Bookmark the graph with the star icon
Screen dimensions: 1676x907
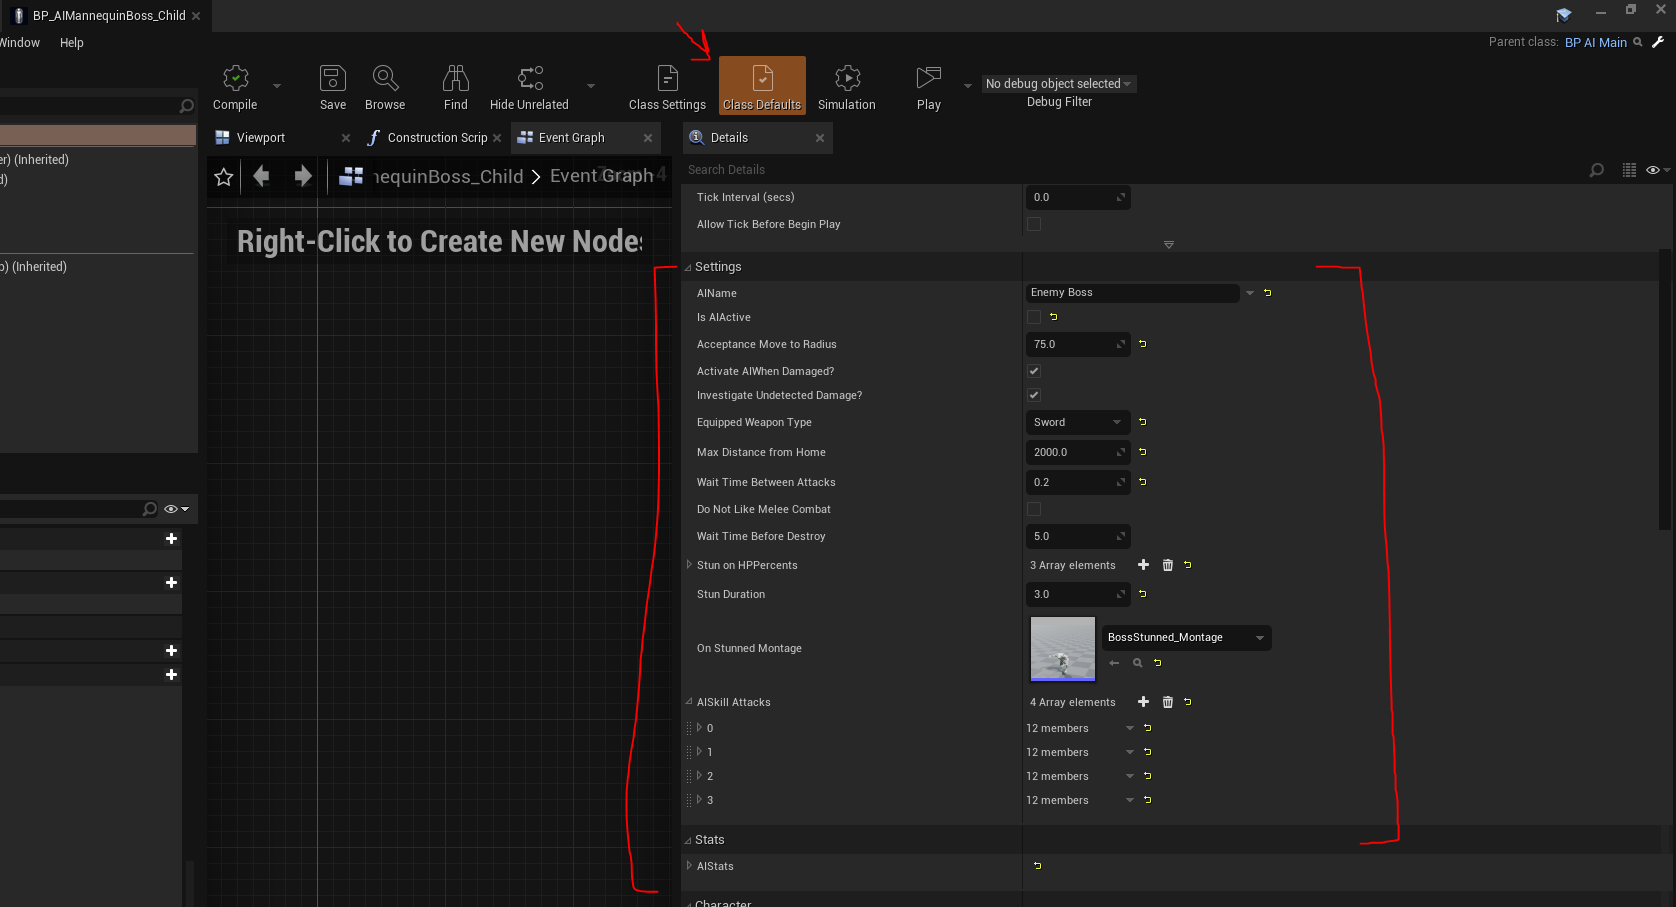(x=224, y=177)
